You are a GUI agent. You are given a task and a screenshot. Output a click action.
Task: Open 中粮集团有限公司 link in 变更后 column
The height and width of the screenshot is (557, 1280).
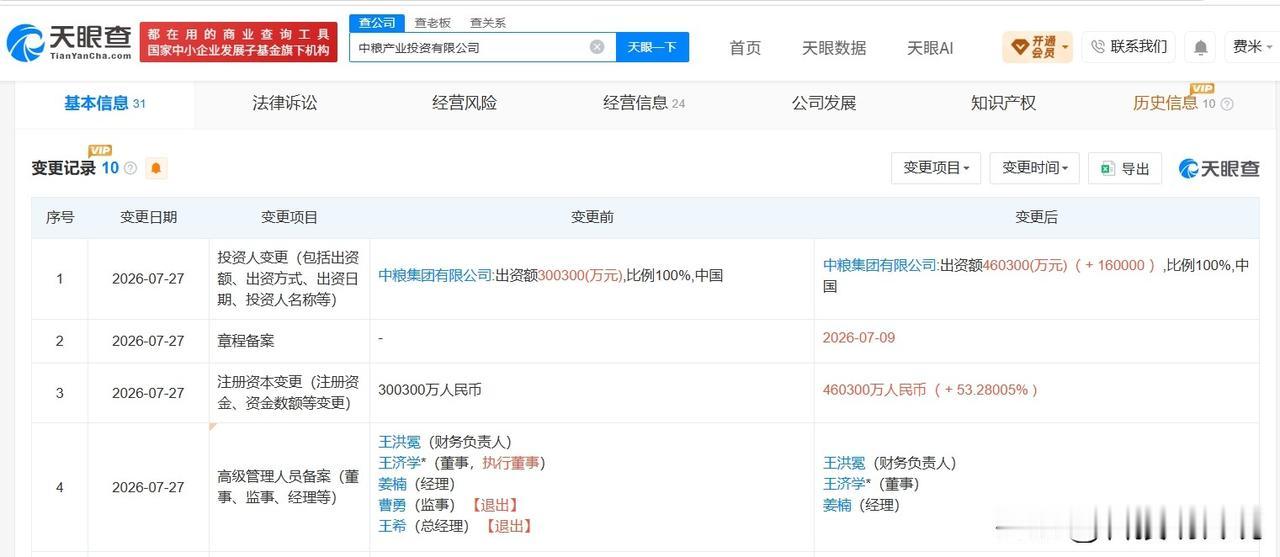(x=881, y=265)
